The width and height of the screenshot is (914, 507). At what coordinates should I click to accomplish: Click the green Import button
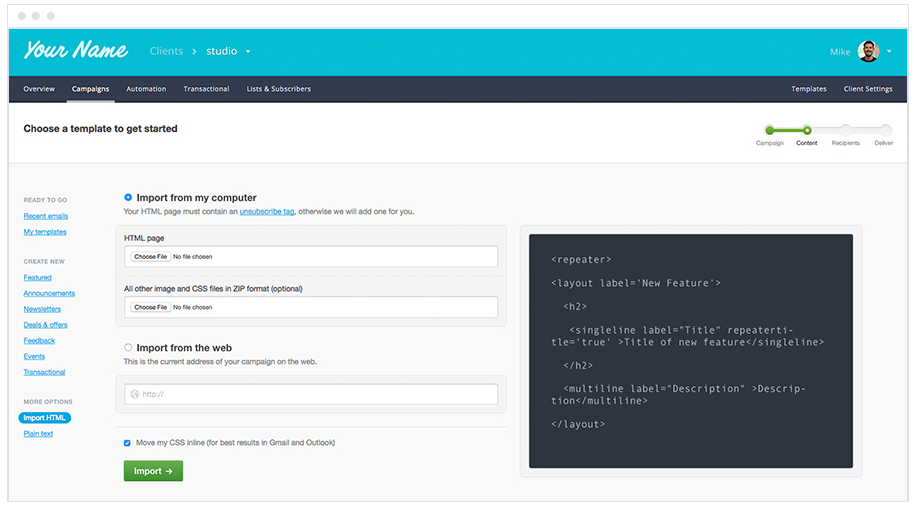153,471
